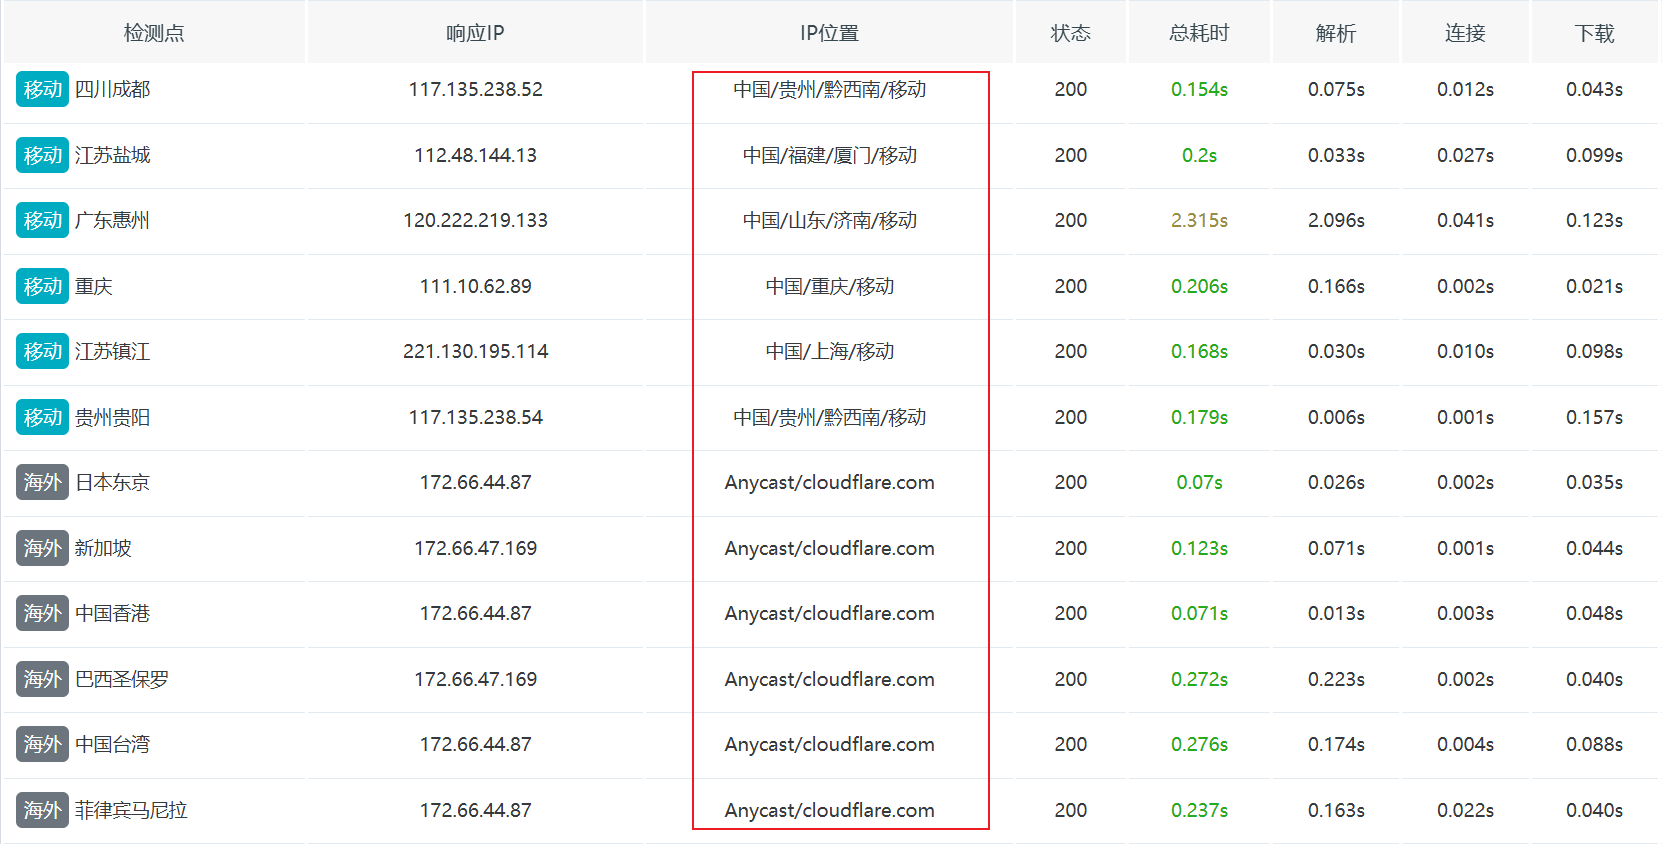Click the 移动 badge beside 四川成都
The image size is (1662, 844).
coord(42,89)
